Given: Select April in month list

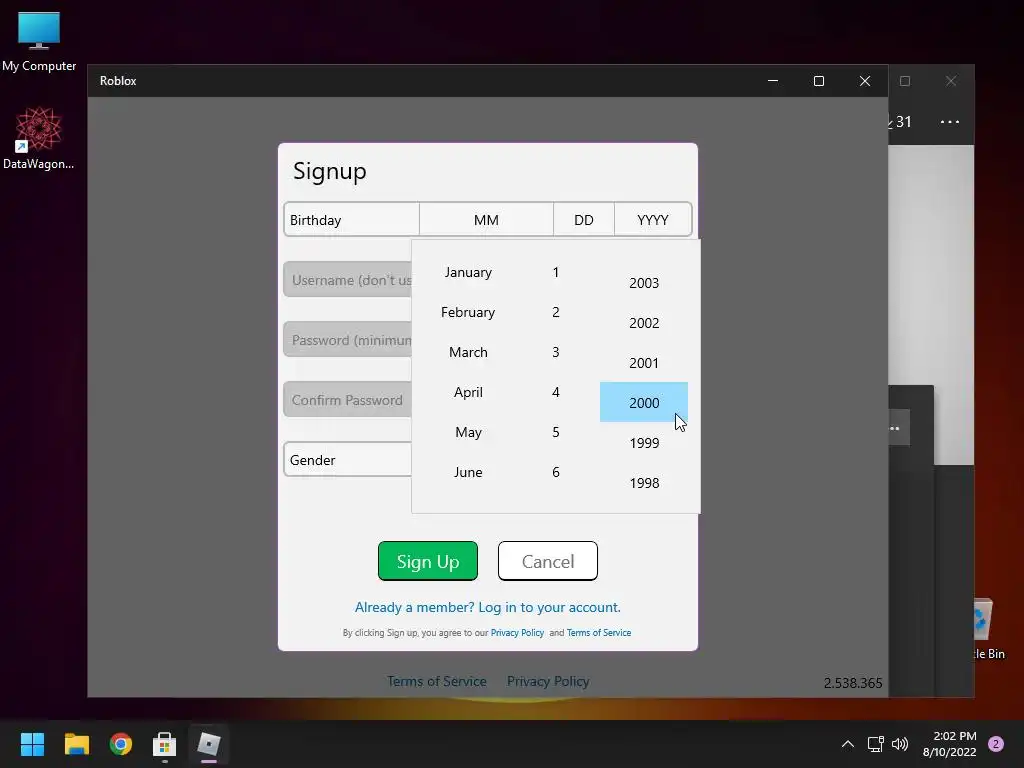Looking at the screenshot, I should tap(468, 392).
